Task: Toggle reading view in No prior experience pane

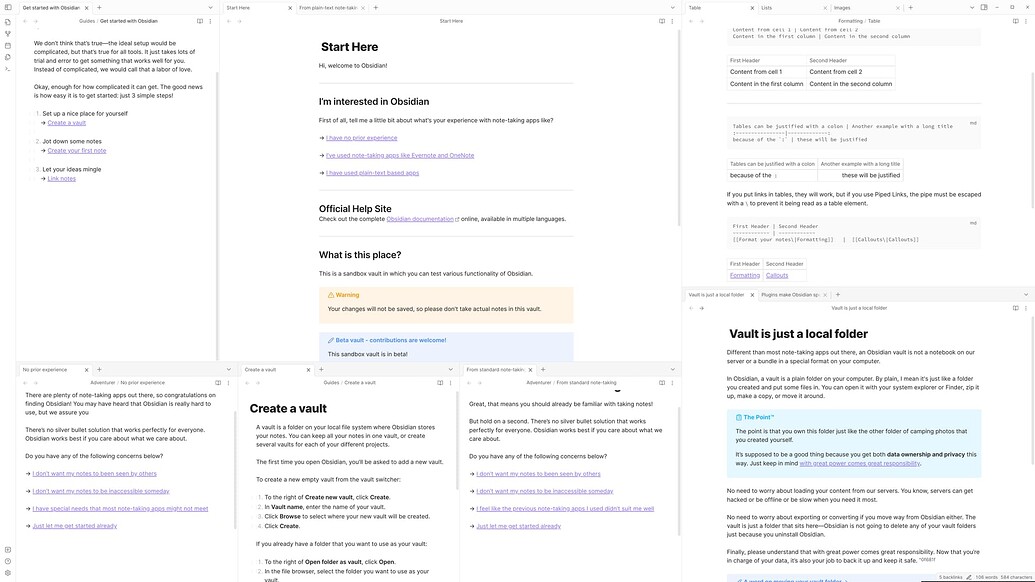Action: tap(218, 383)
